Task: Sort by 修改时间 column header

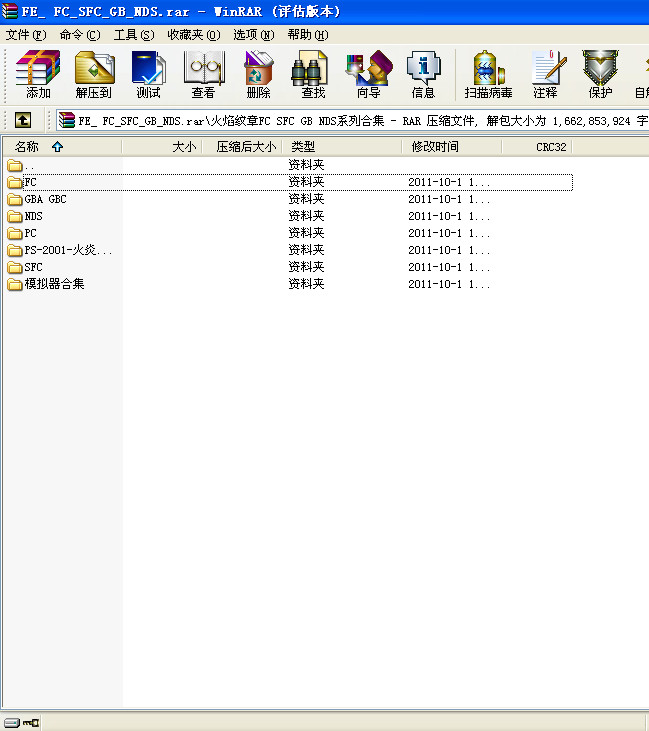Action: click(452, 147)
